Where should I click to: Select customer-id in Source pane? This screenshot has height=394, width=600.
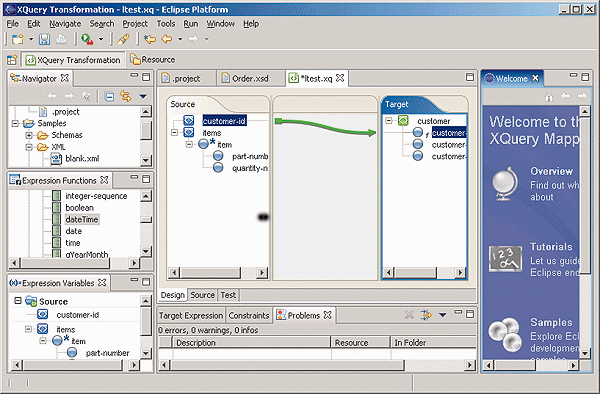pos(224,121)
